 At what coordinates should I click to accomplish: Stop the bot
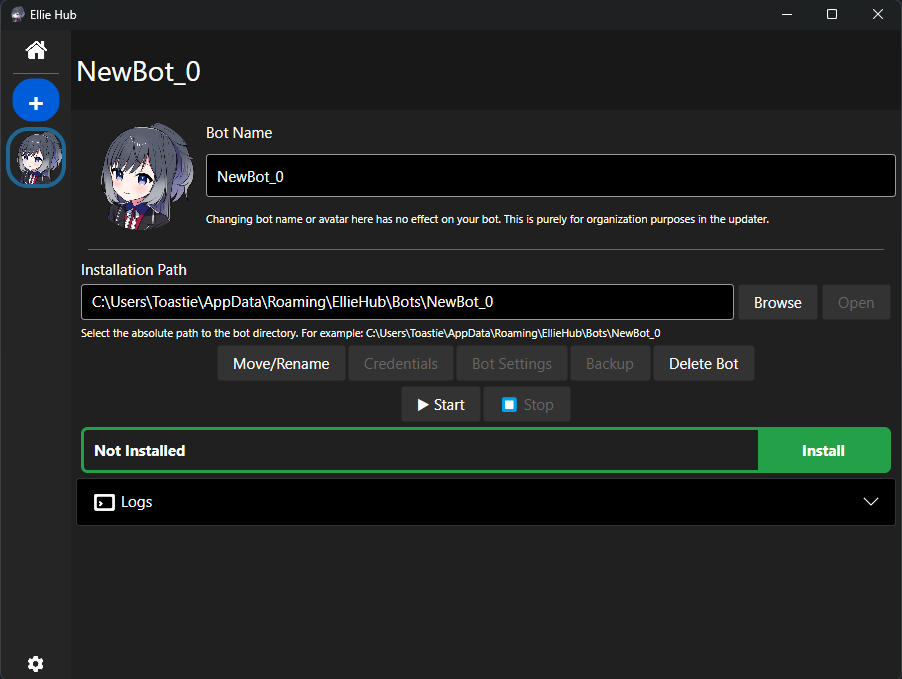coord(527,405)
